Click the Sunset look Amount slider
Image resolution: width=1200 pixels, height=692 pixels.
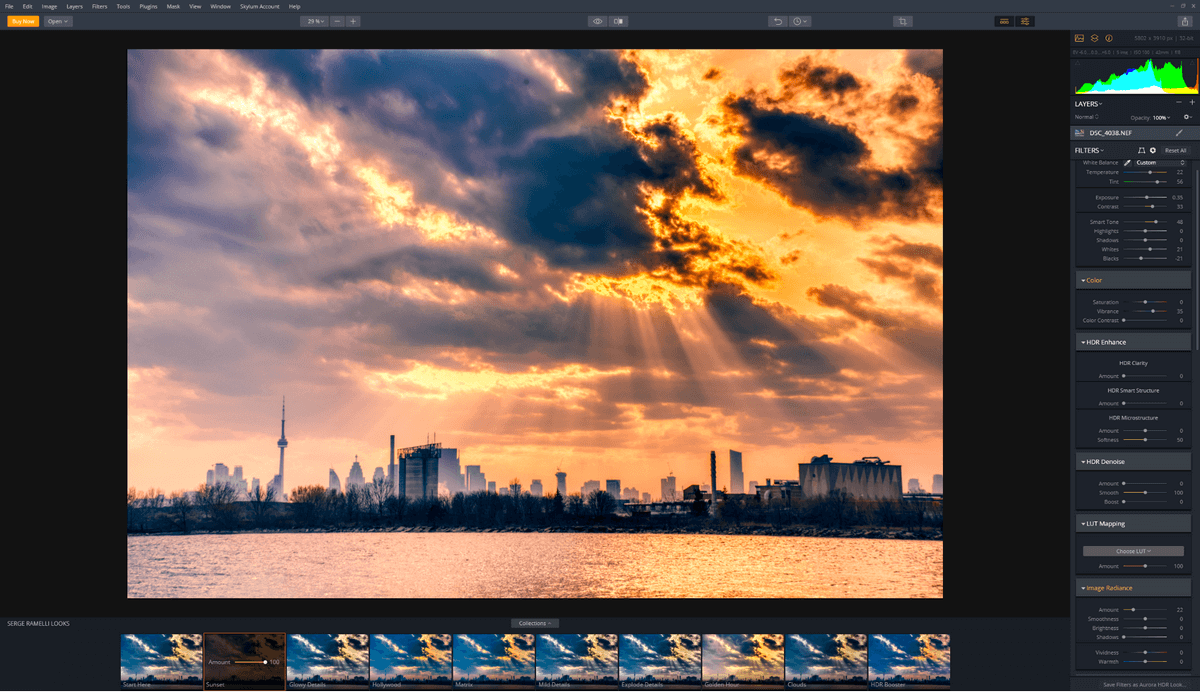(250, 662)
